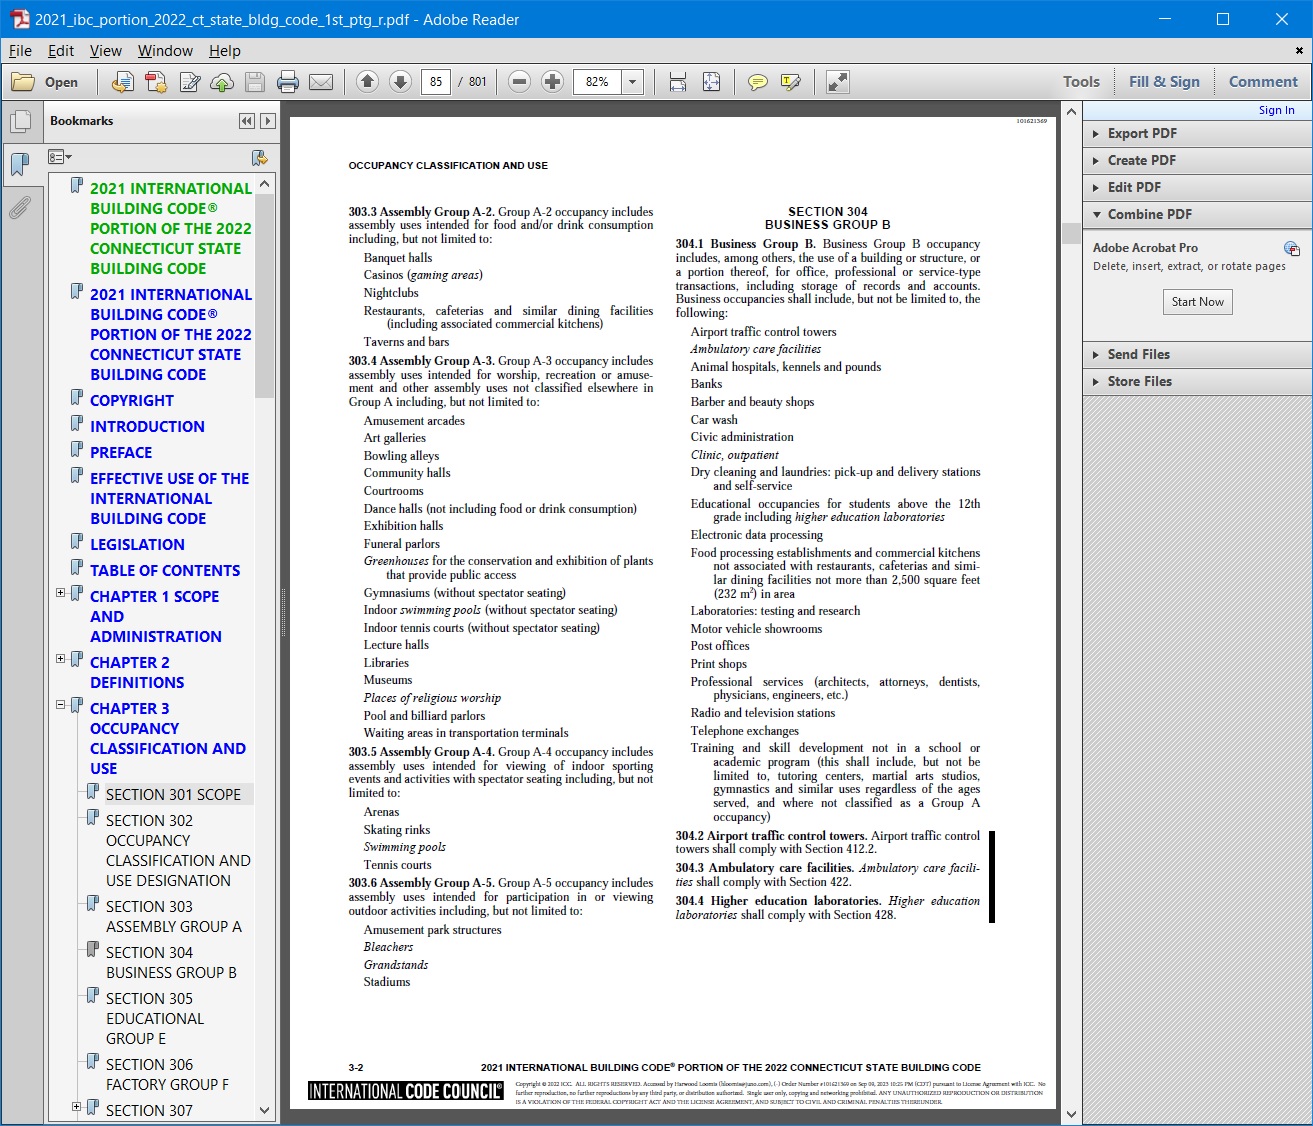The image size is (1313, 1126).
Task: Click the zoom in plus button
Action: [x=552, y=82]
